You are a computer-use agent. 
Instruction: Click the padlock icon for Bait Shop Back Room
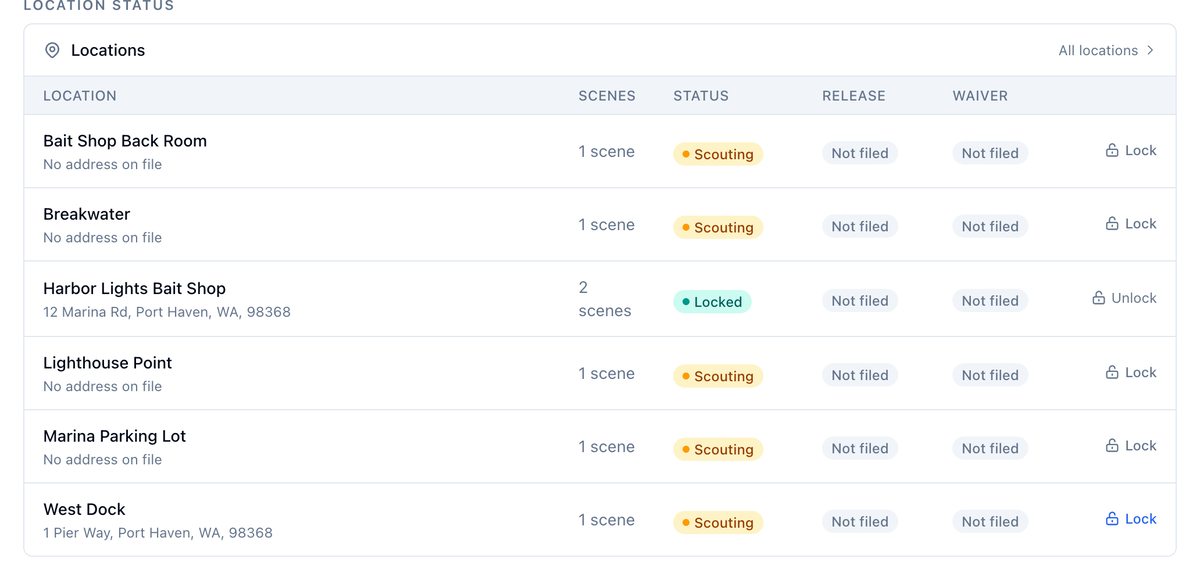(x=1112, y=150)
